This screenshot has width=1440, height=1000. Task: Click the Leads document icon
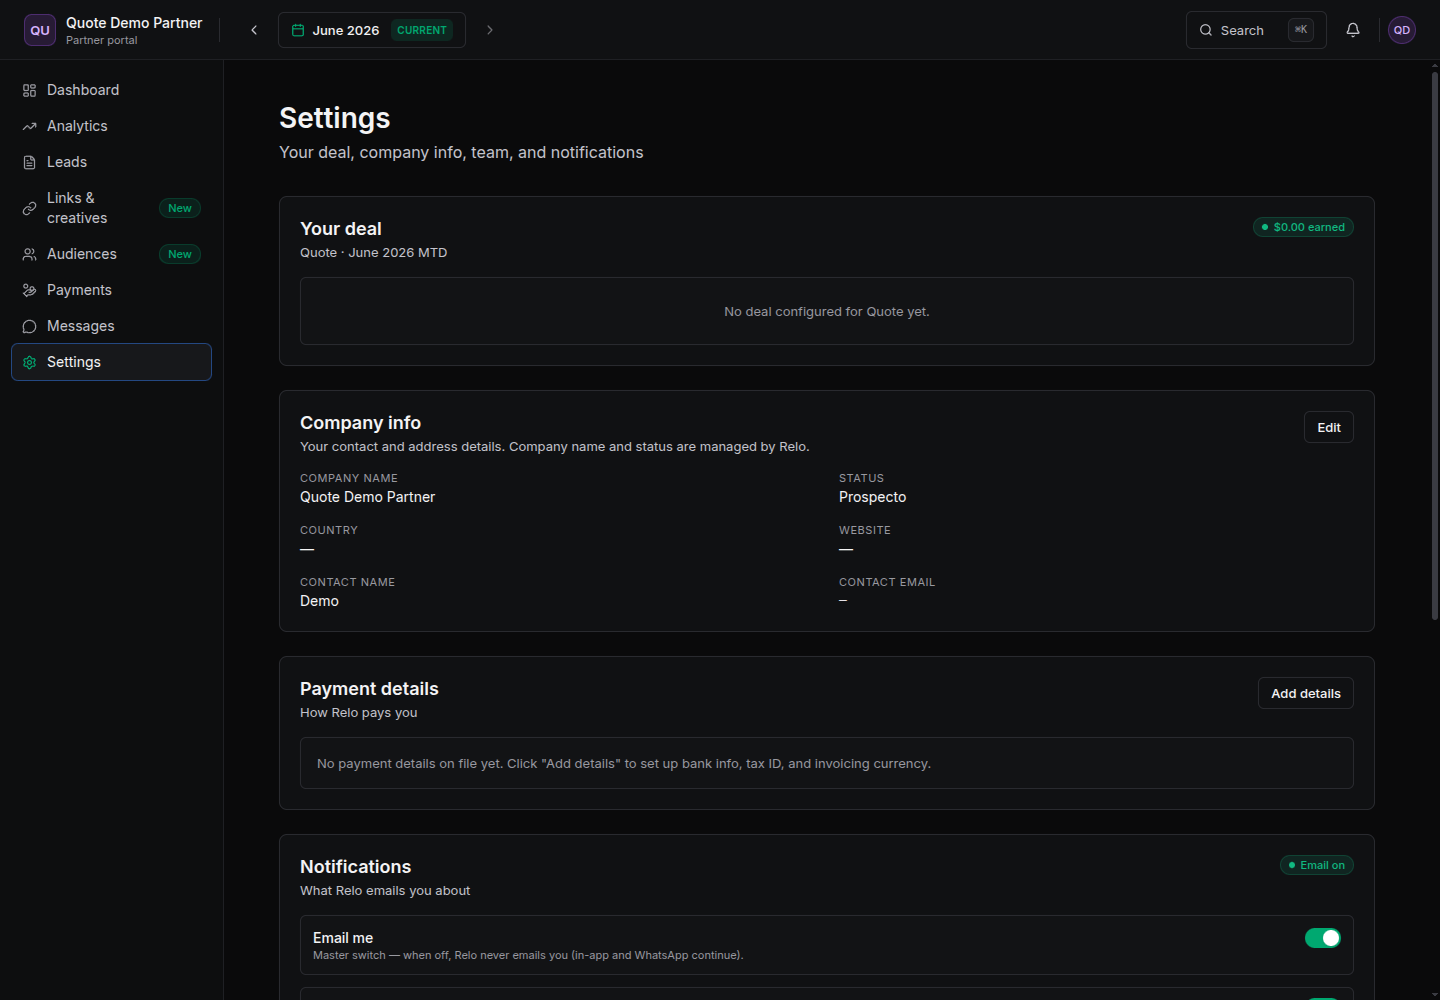pos(29,162)
